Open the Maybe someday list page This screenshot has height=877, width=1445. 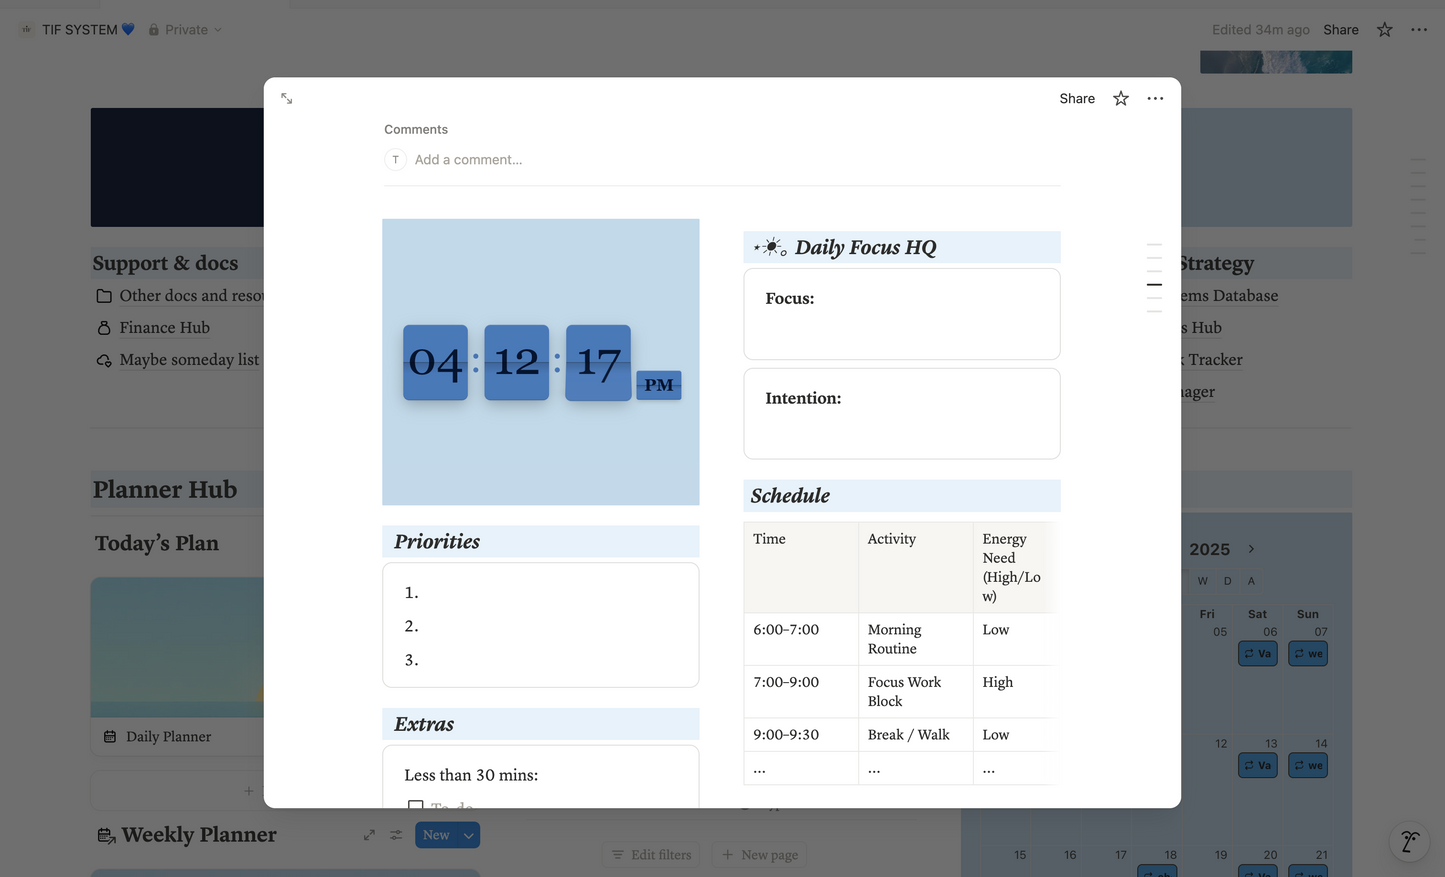(189, 360)
